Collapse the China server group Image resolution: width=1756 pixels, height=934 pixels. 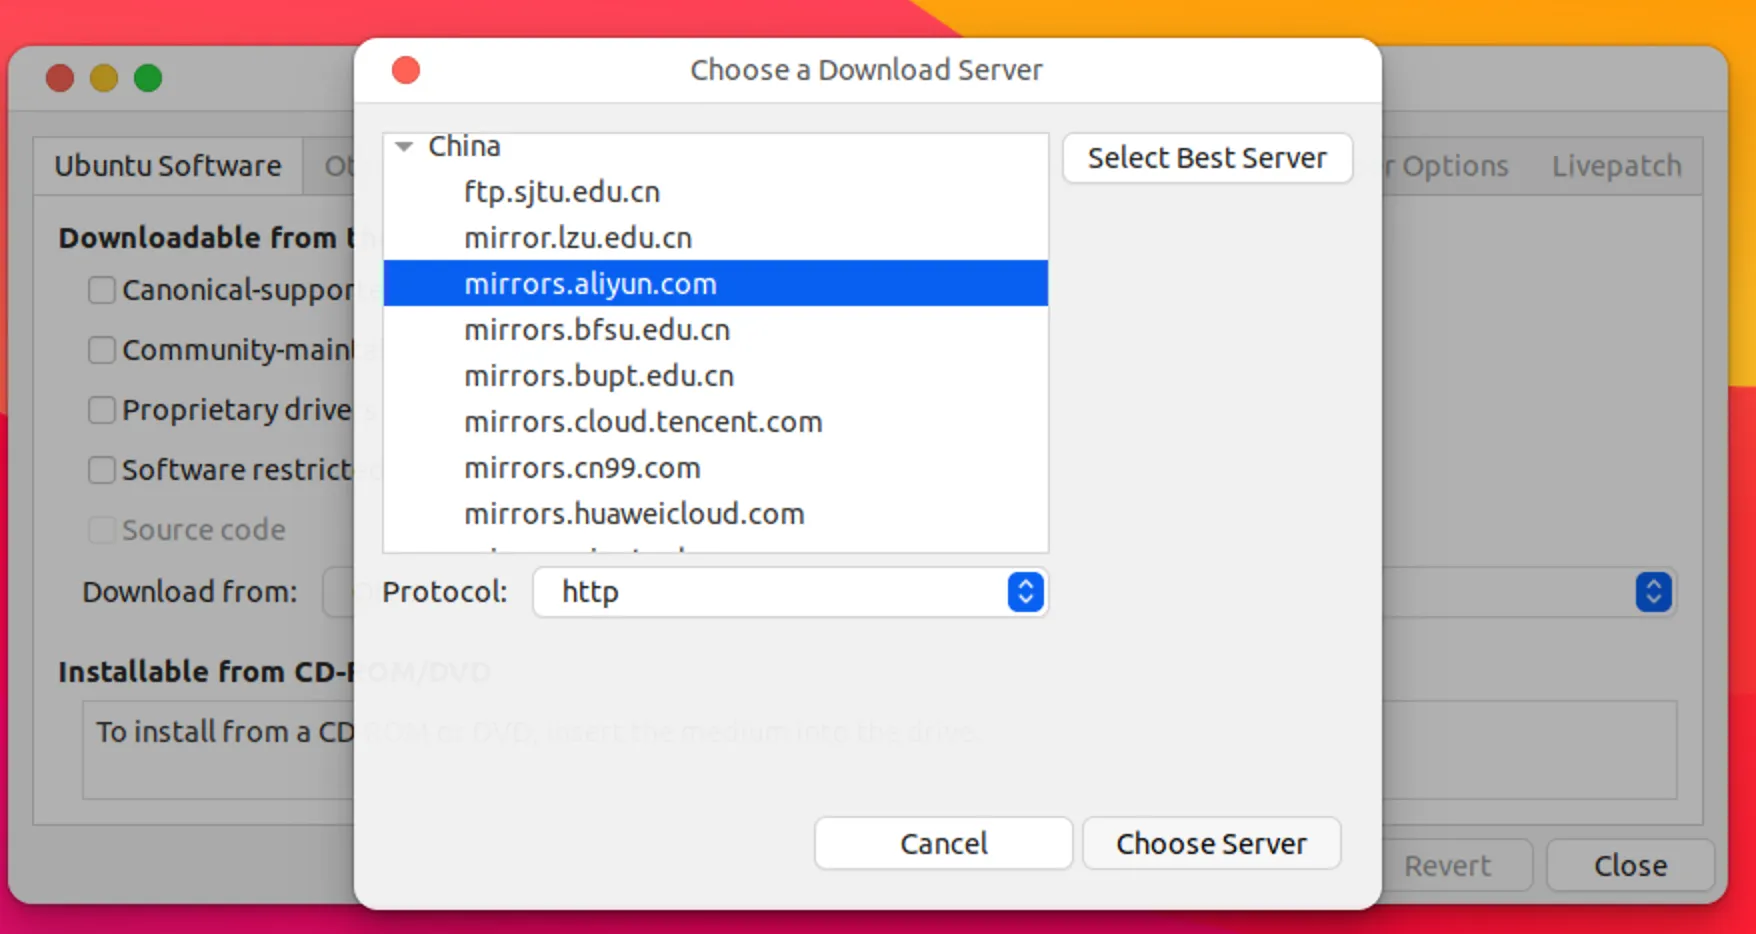tap(404, 147)
